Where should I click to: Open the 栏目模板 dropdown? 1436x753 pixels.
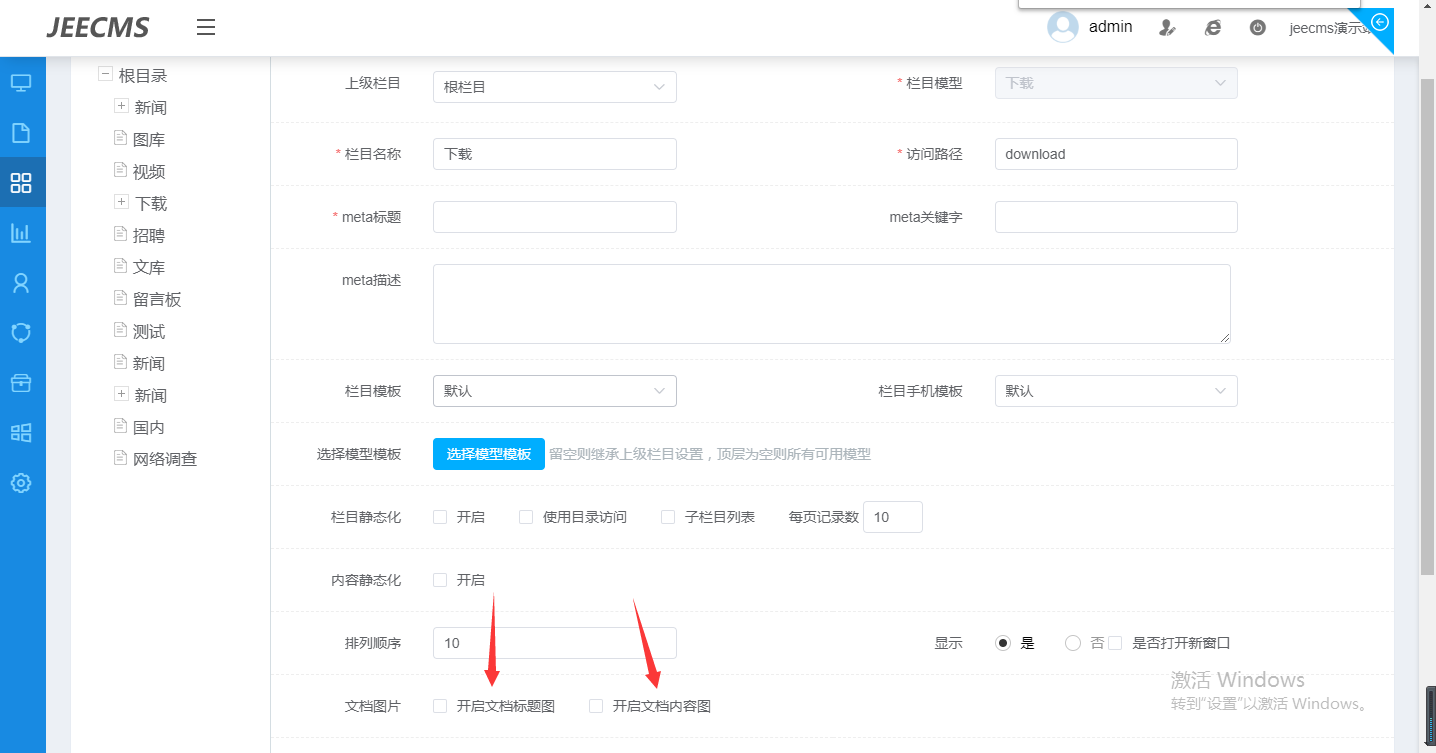click(554, 391)
